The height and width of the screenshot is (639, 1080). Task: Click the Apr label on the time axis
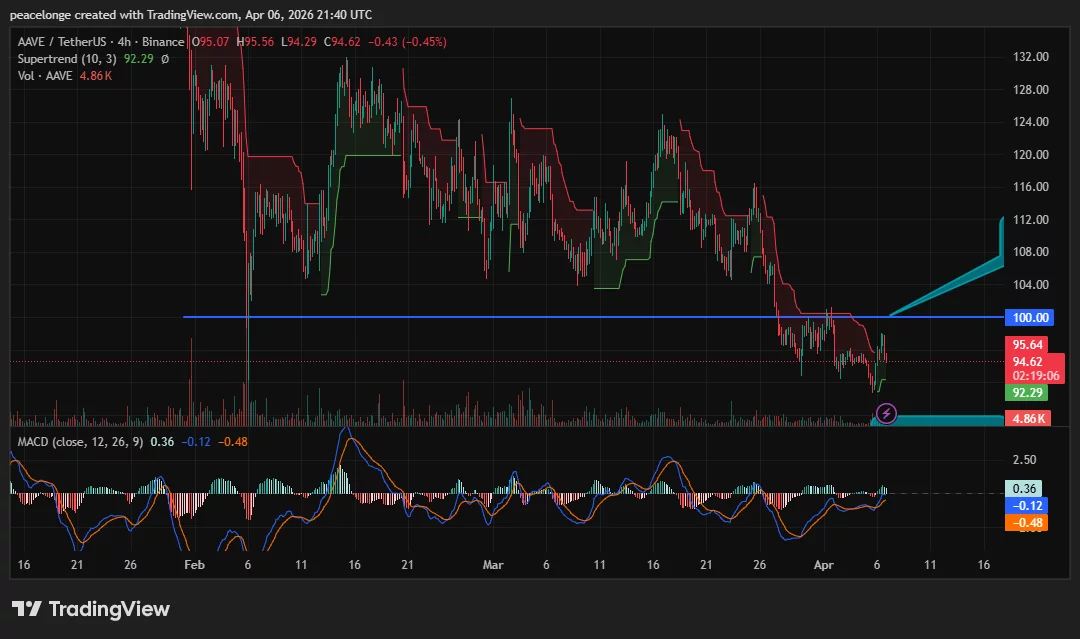[823, 565]
